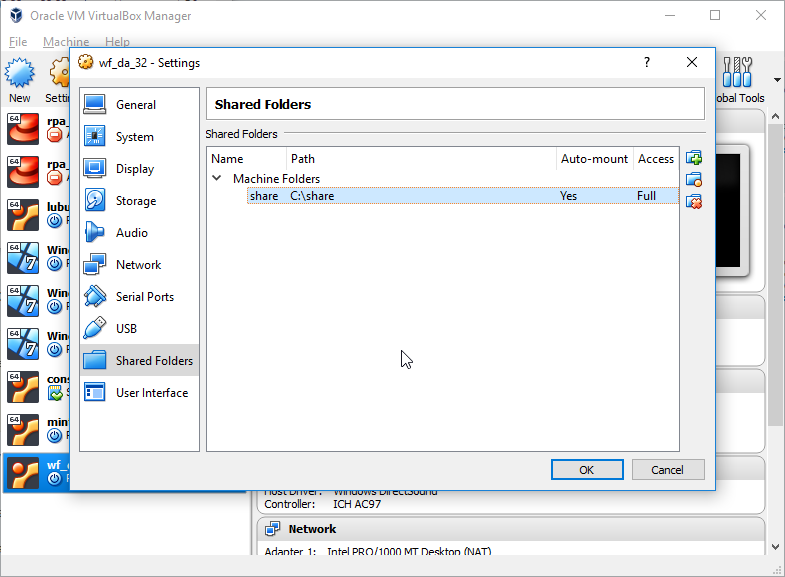This screenshot has height=577, width=785.
Task: Select the con VM in list
Action: [36, 387]
